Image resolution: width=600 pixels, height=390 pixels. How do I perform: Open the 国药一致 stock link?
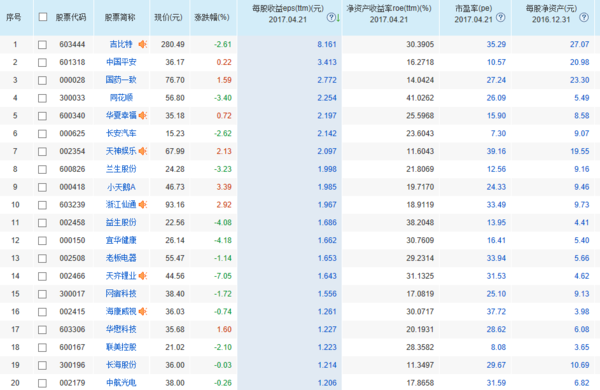pos(121,80)
